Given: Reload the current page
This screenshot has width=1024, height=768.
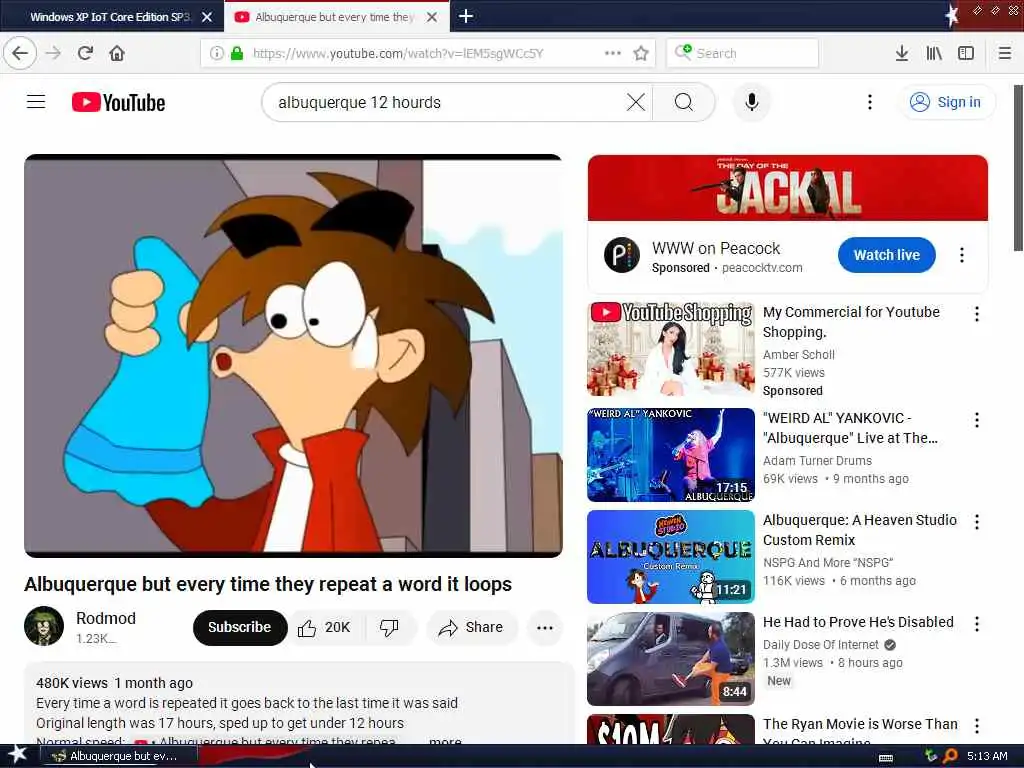Looking at the screenshot, I should pyautogui.click(x=85, y=53).
